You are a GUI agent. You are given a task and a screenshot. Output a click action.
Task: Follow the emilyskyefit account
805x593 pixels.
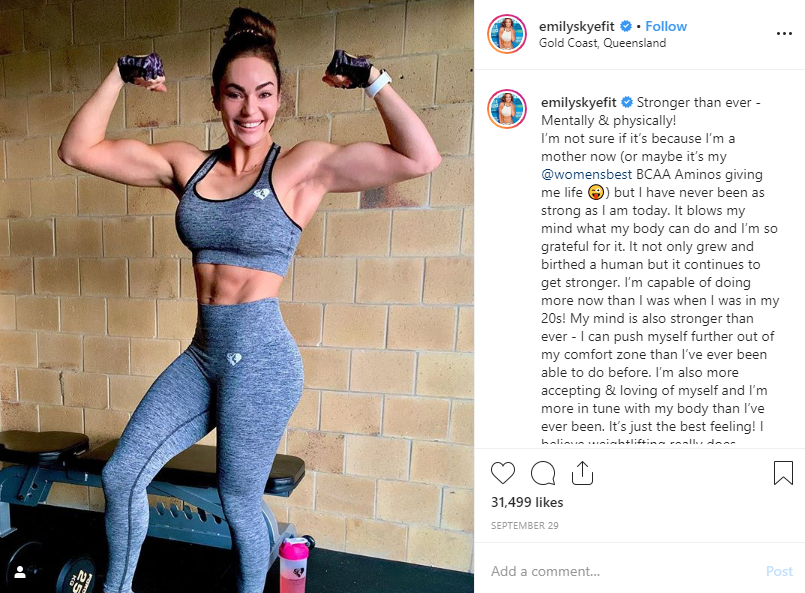(666, 26)
